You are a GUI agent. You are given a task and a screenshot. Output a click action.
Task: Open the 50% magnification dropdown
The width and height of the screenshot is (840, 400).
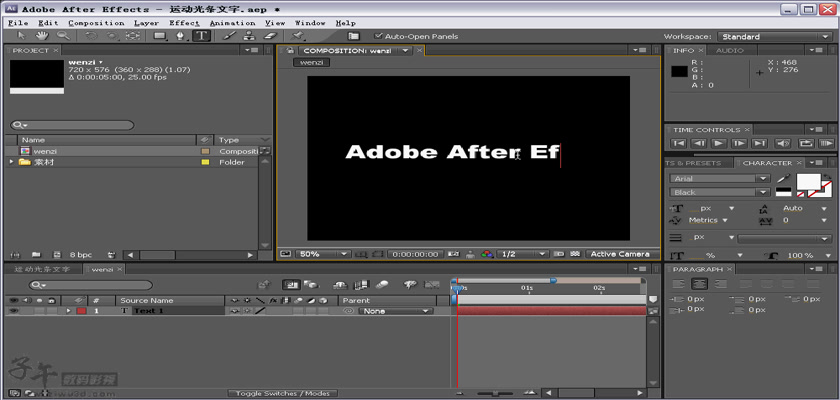pos(322,254)
